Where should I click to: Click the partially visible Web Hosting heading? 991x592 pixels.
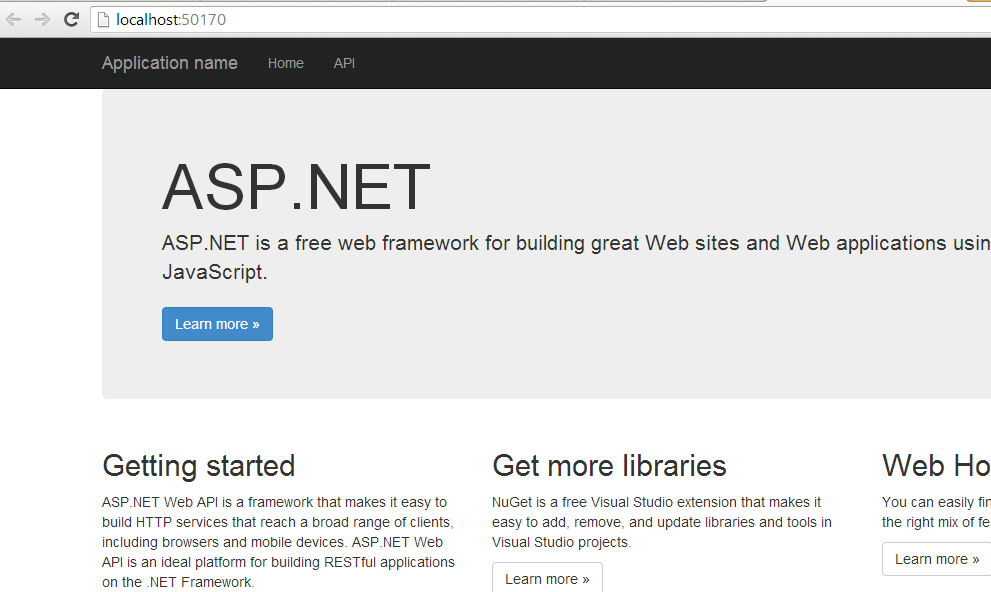[935, 466]
